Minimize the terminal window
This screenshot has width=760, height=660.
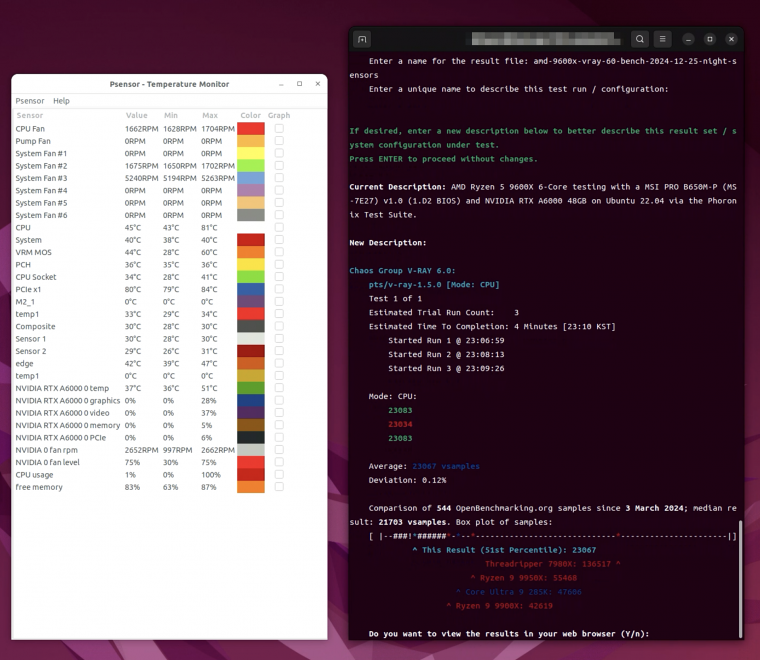point(688,39)
